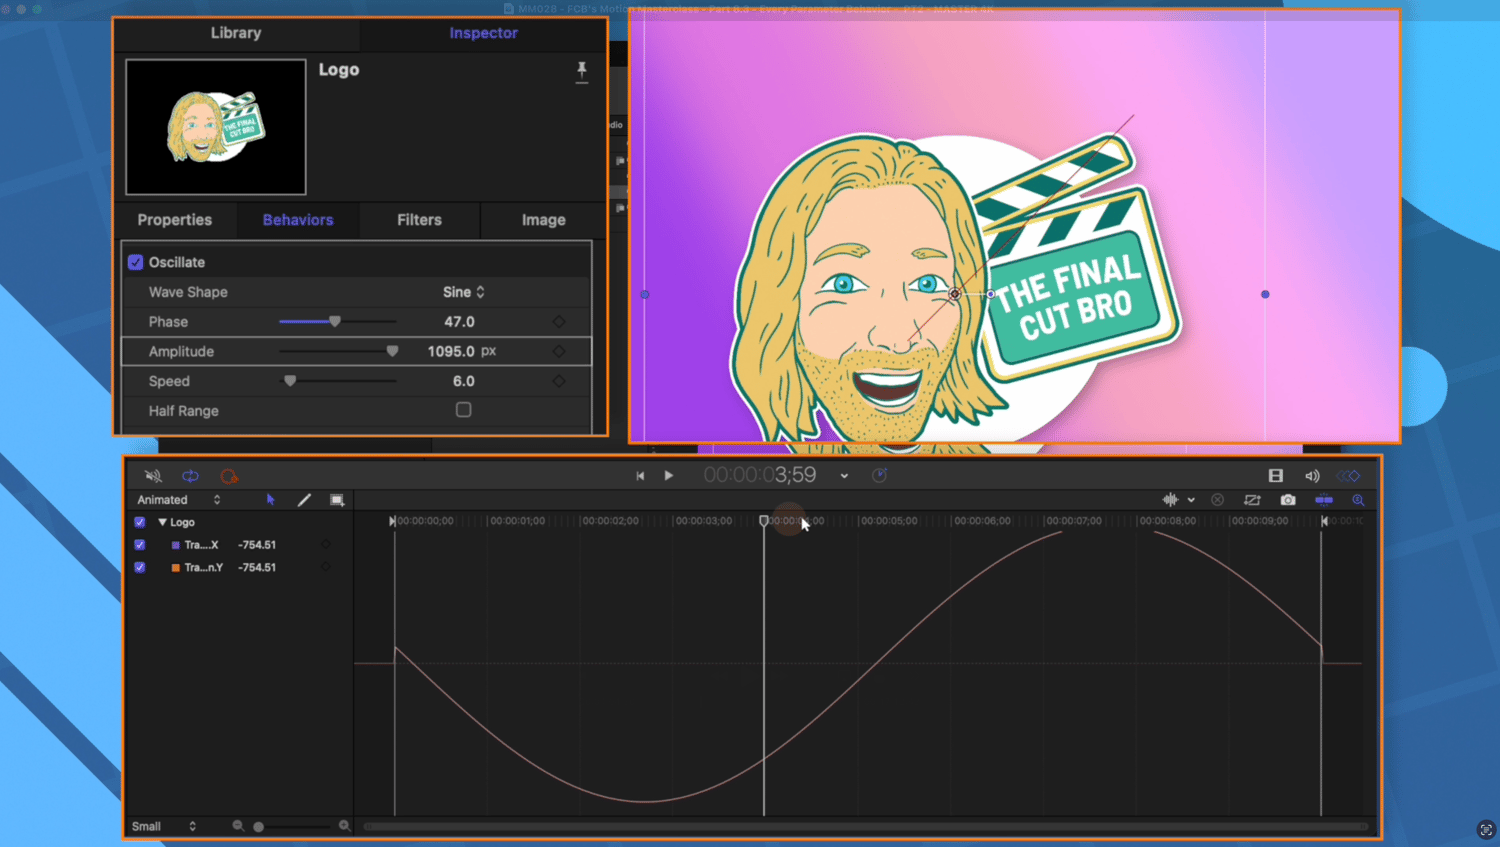Uncheck the Tra...X curve checkbox

pyautogui.click(x=140, y=545)
